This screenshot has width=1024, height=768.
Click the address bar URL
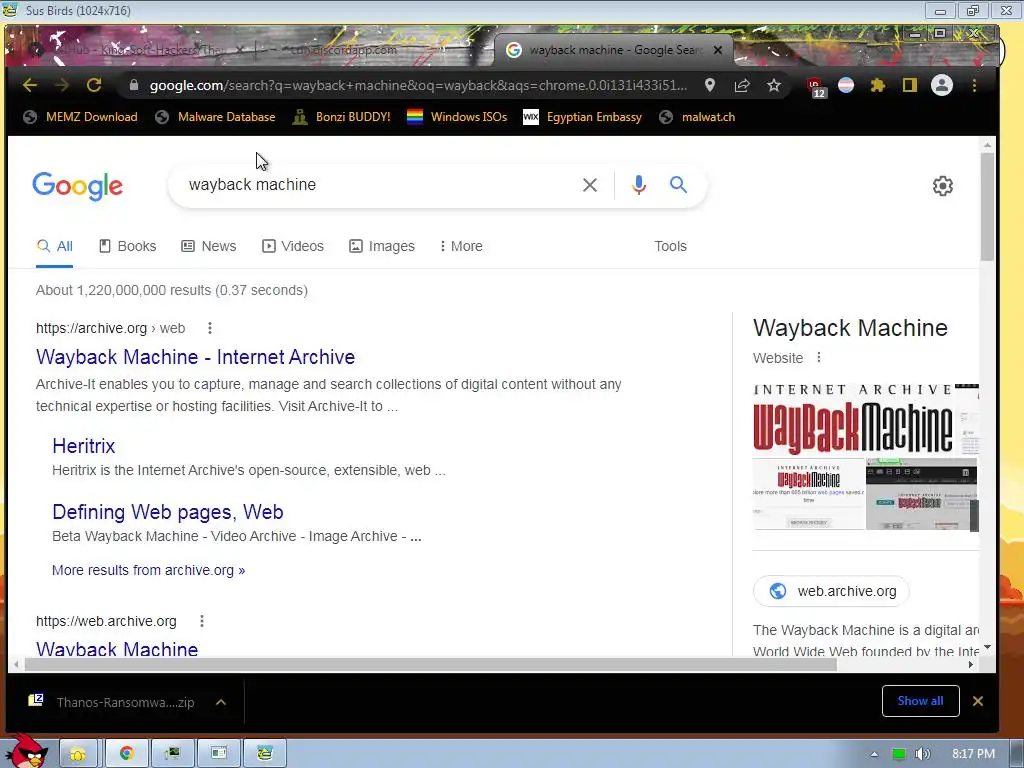click(x=418, y=86)
